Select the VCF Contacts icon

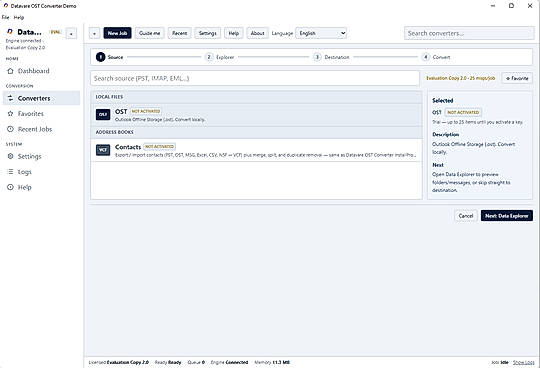103,150
